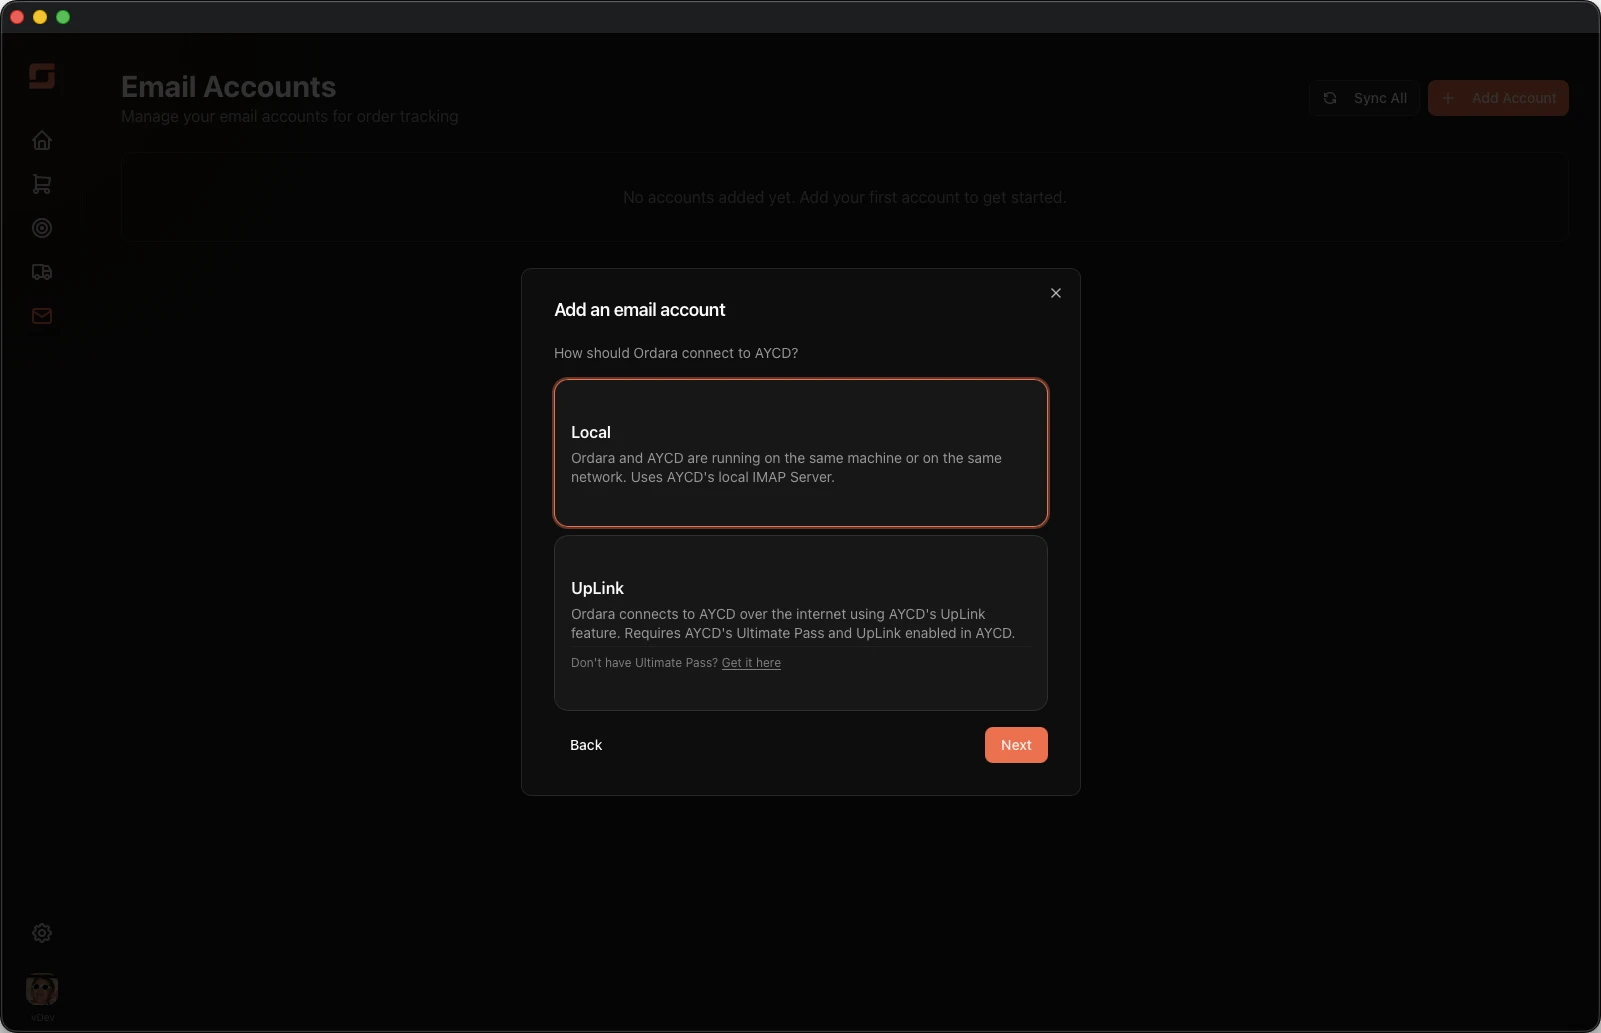This screenshot has height=1033, width=1601.
Task: Open the Email mail sidebar icon
Action: [42, 316]
